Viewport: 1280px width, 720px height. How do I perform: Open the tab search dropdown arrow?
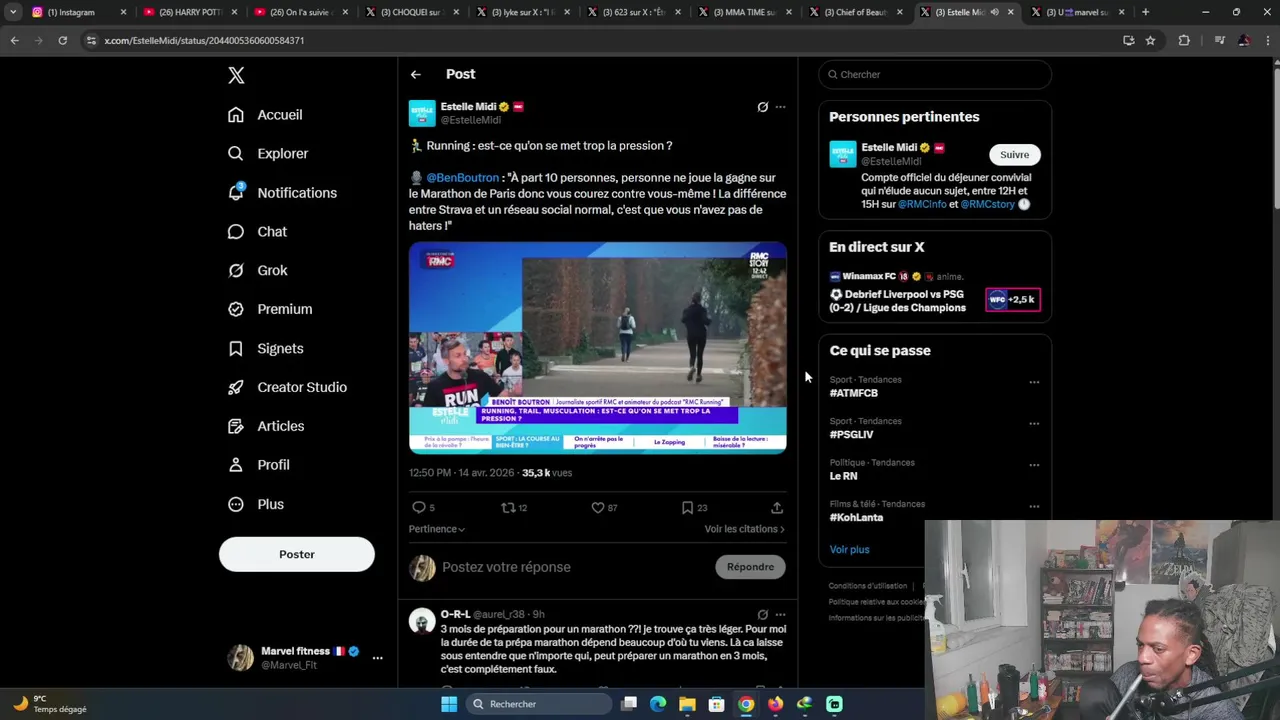pos(13,12)
